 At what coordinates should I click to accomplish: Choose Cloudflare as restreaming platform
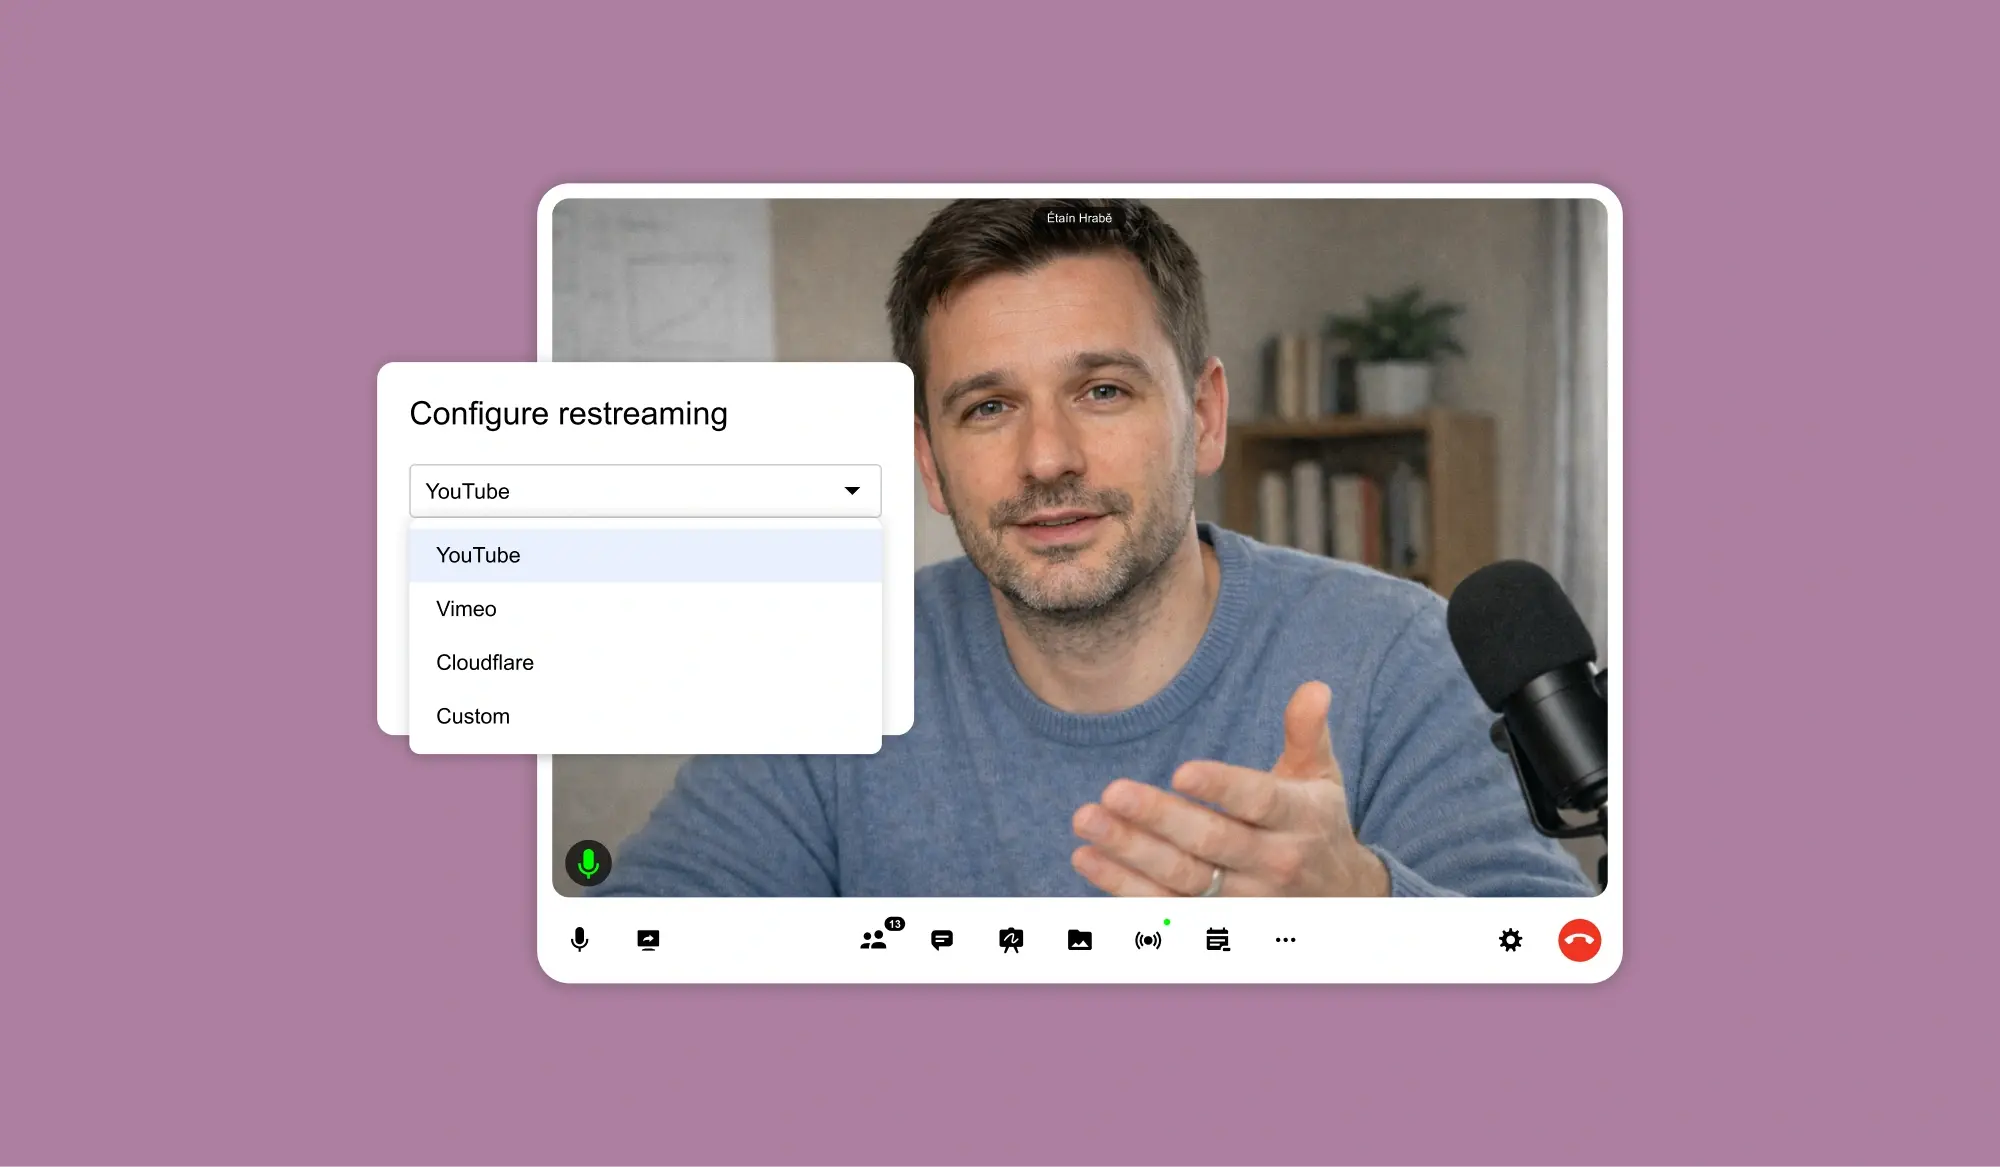[x=485, y=662]
